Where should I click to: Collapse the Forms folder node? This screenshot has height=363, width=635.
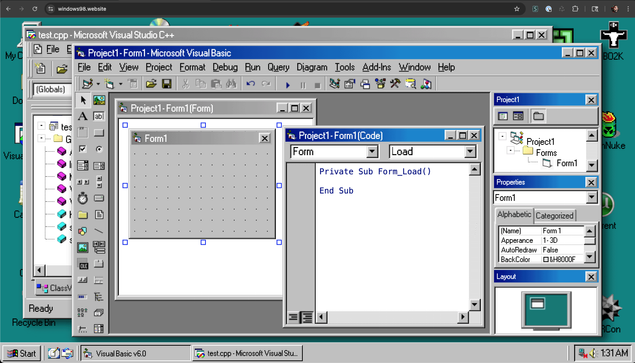tap(511, 151)
